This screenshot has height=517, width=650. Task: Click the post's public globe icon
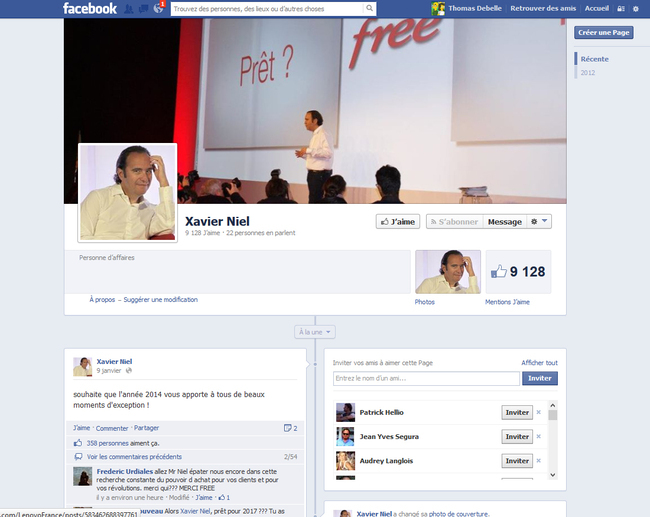[x=129, y=371]
